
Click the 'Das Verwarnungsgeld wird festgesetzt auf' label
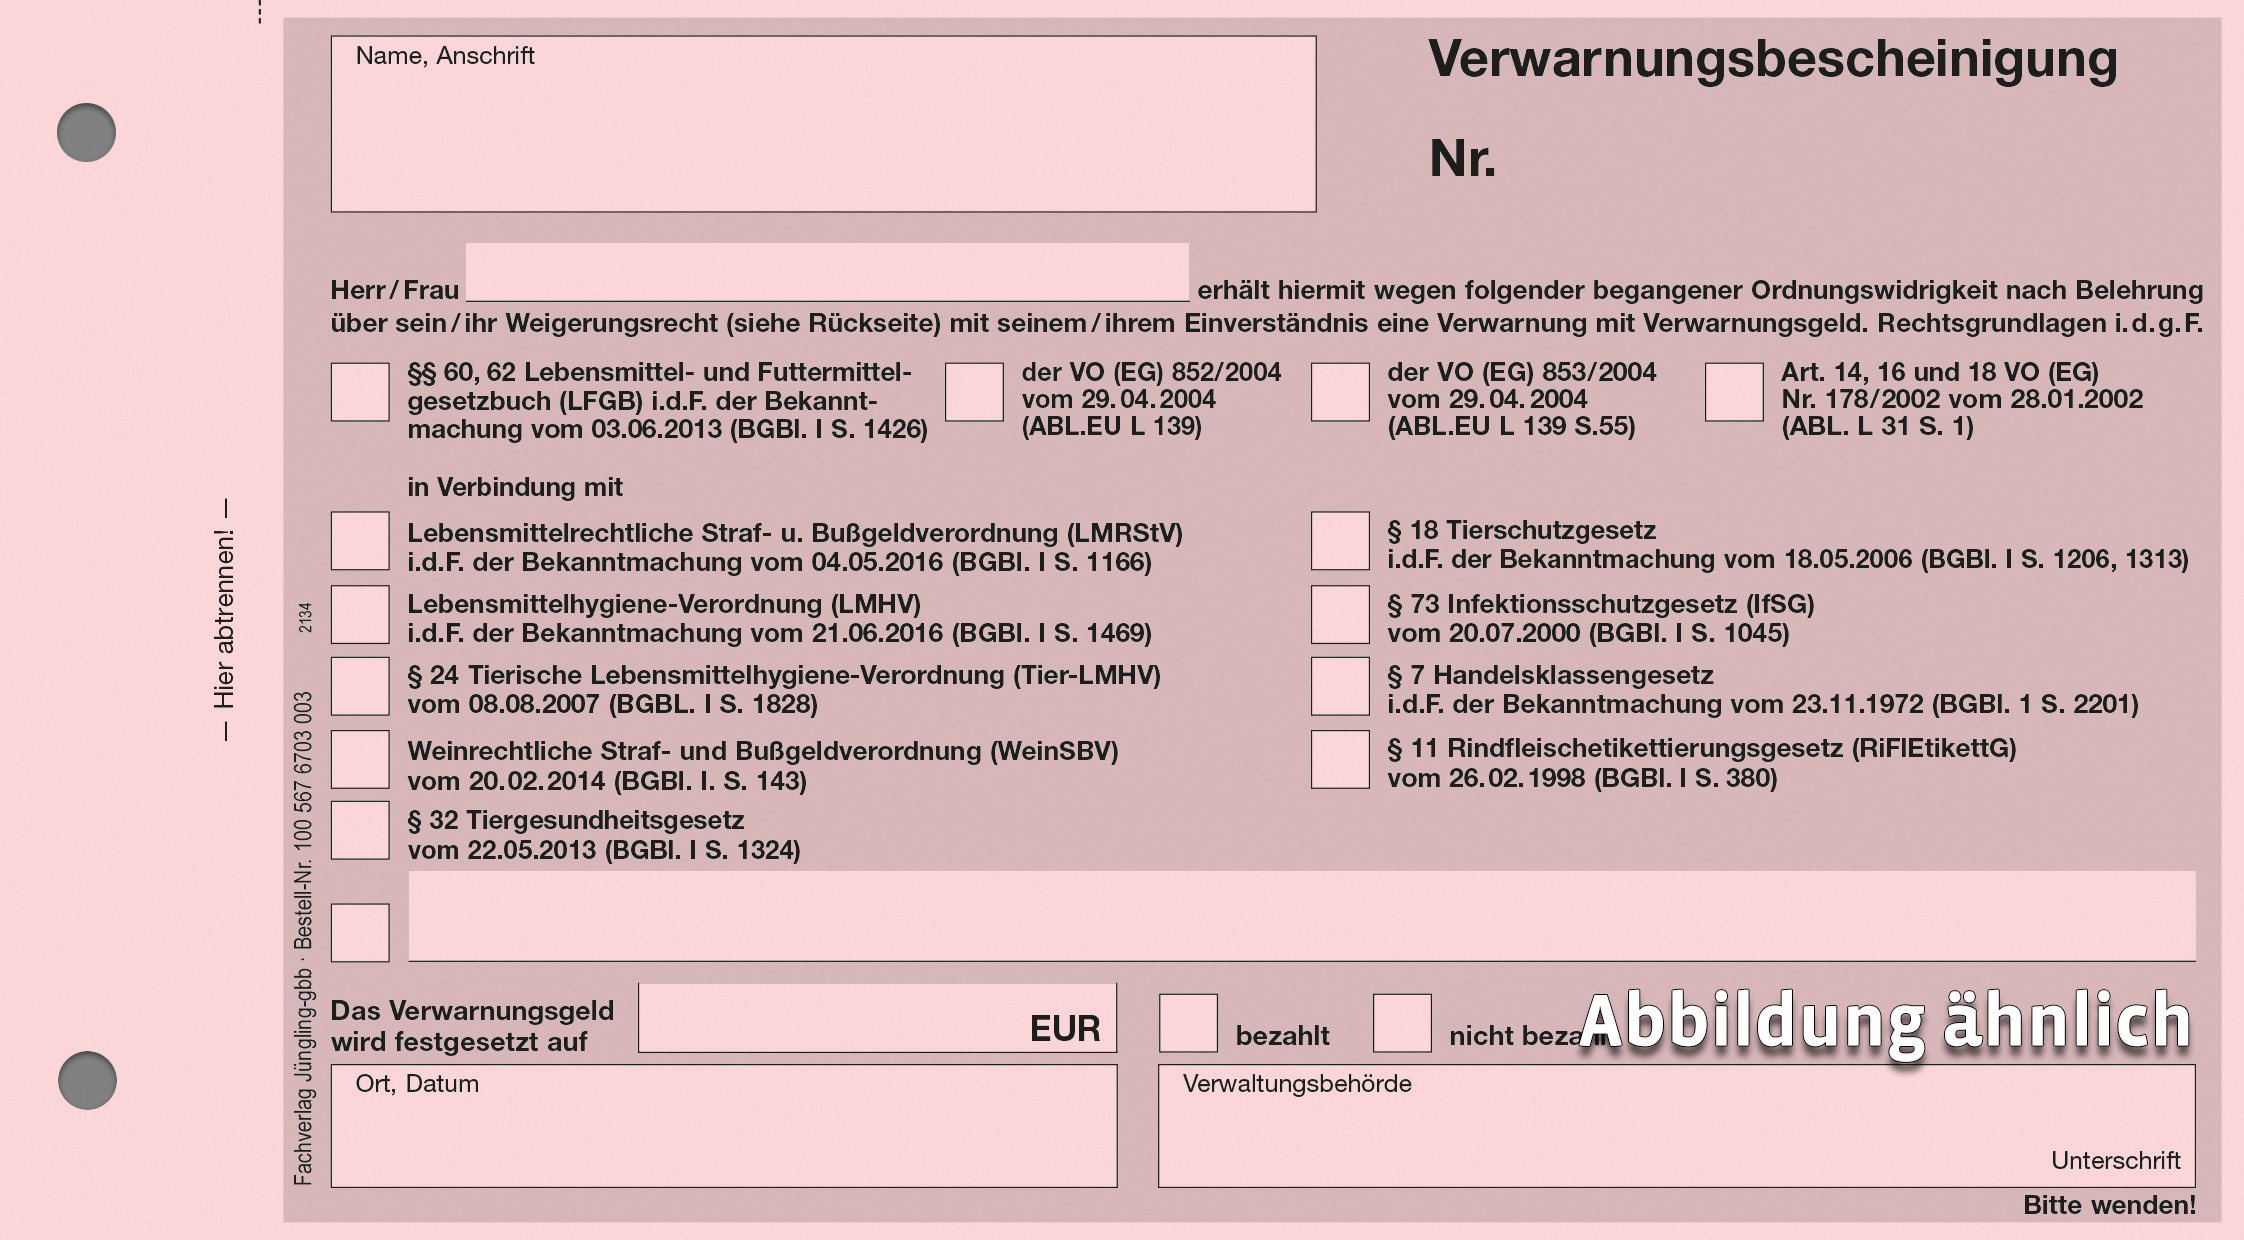click(472, 1026)
